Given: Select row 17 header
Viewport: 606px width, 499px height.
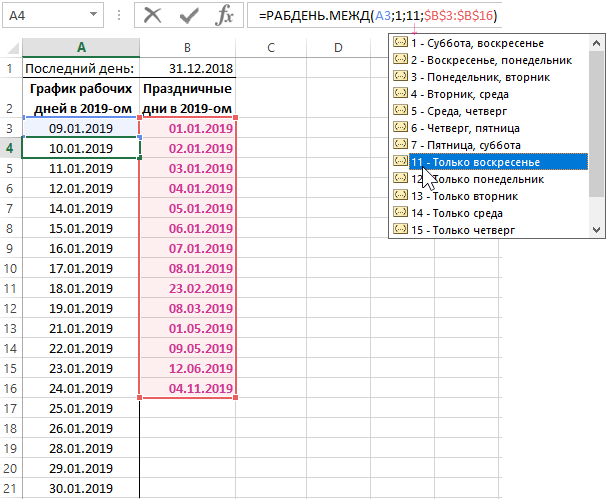Looking at the screenshot, I should (x=10, y=409).
